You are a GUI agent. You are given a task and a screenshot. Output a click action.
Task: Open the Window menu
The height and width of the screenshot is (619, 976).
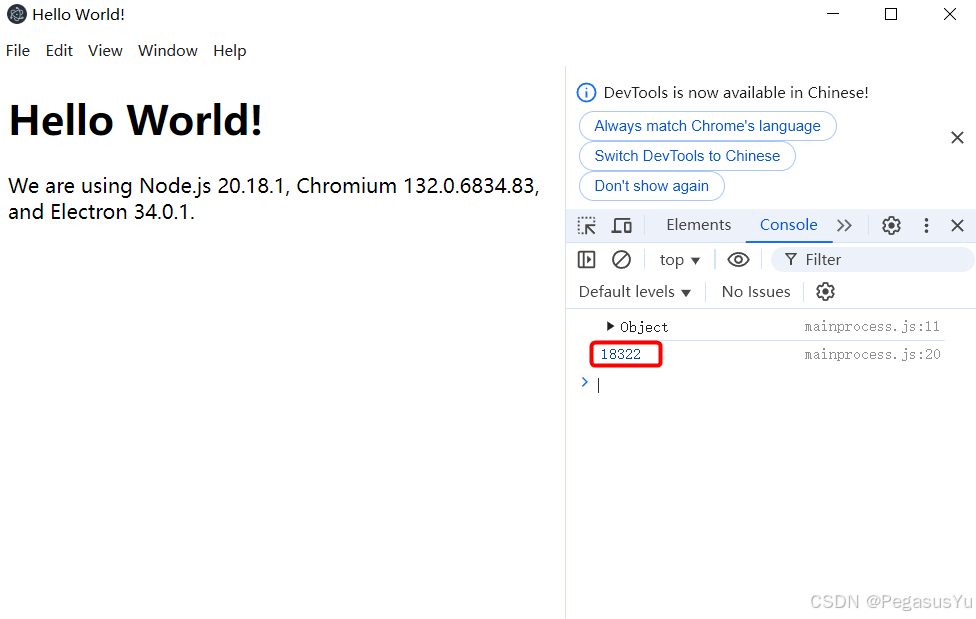tap(168, 50)
